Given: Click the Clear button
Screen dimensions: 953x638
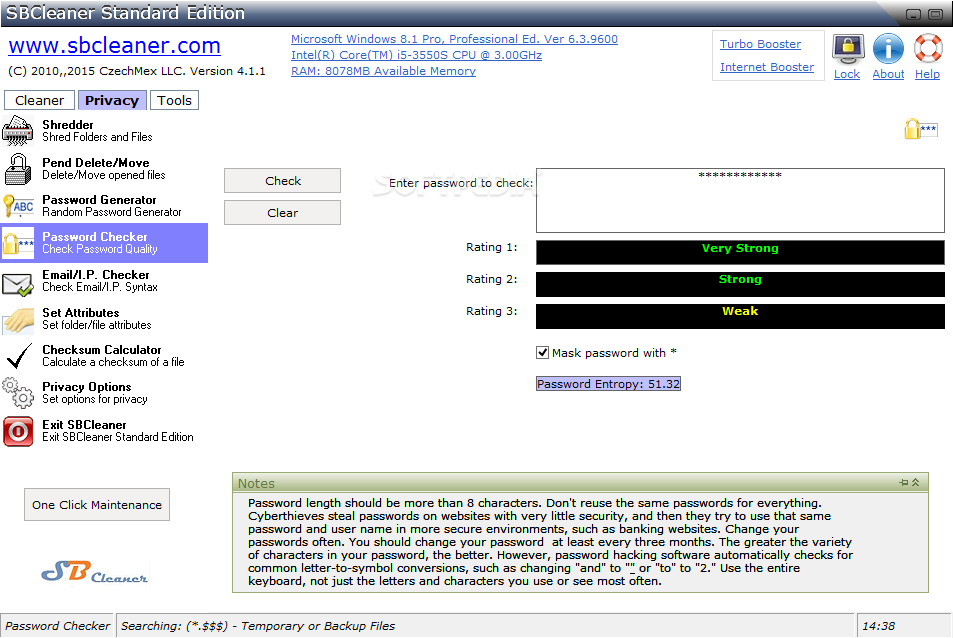Looking at the screenshot, I should click(x=283, y=213).
